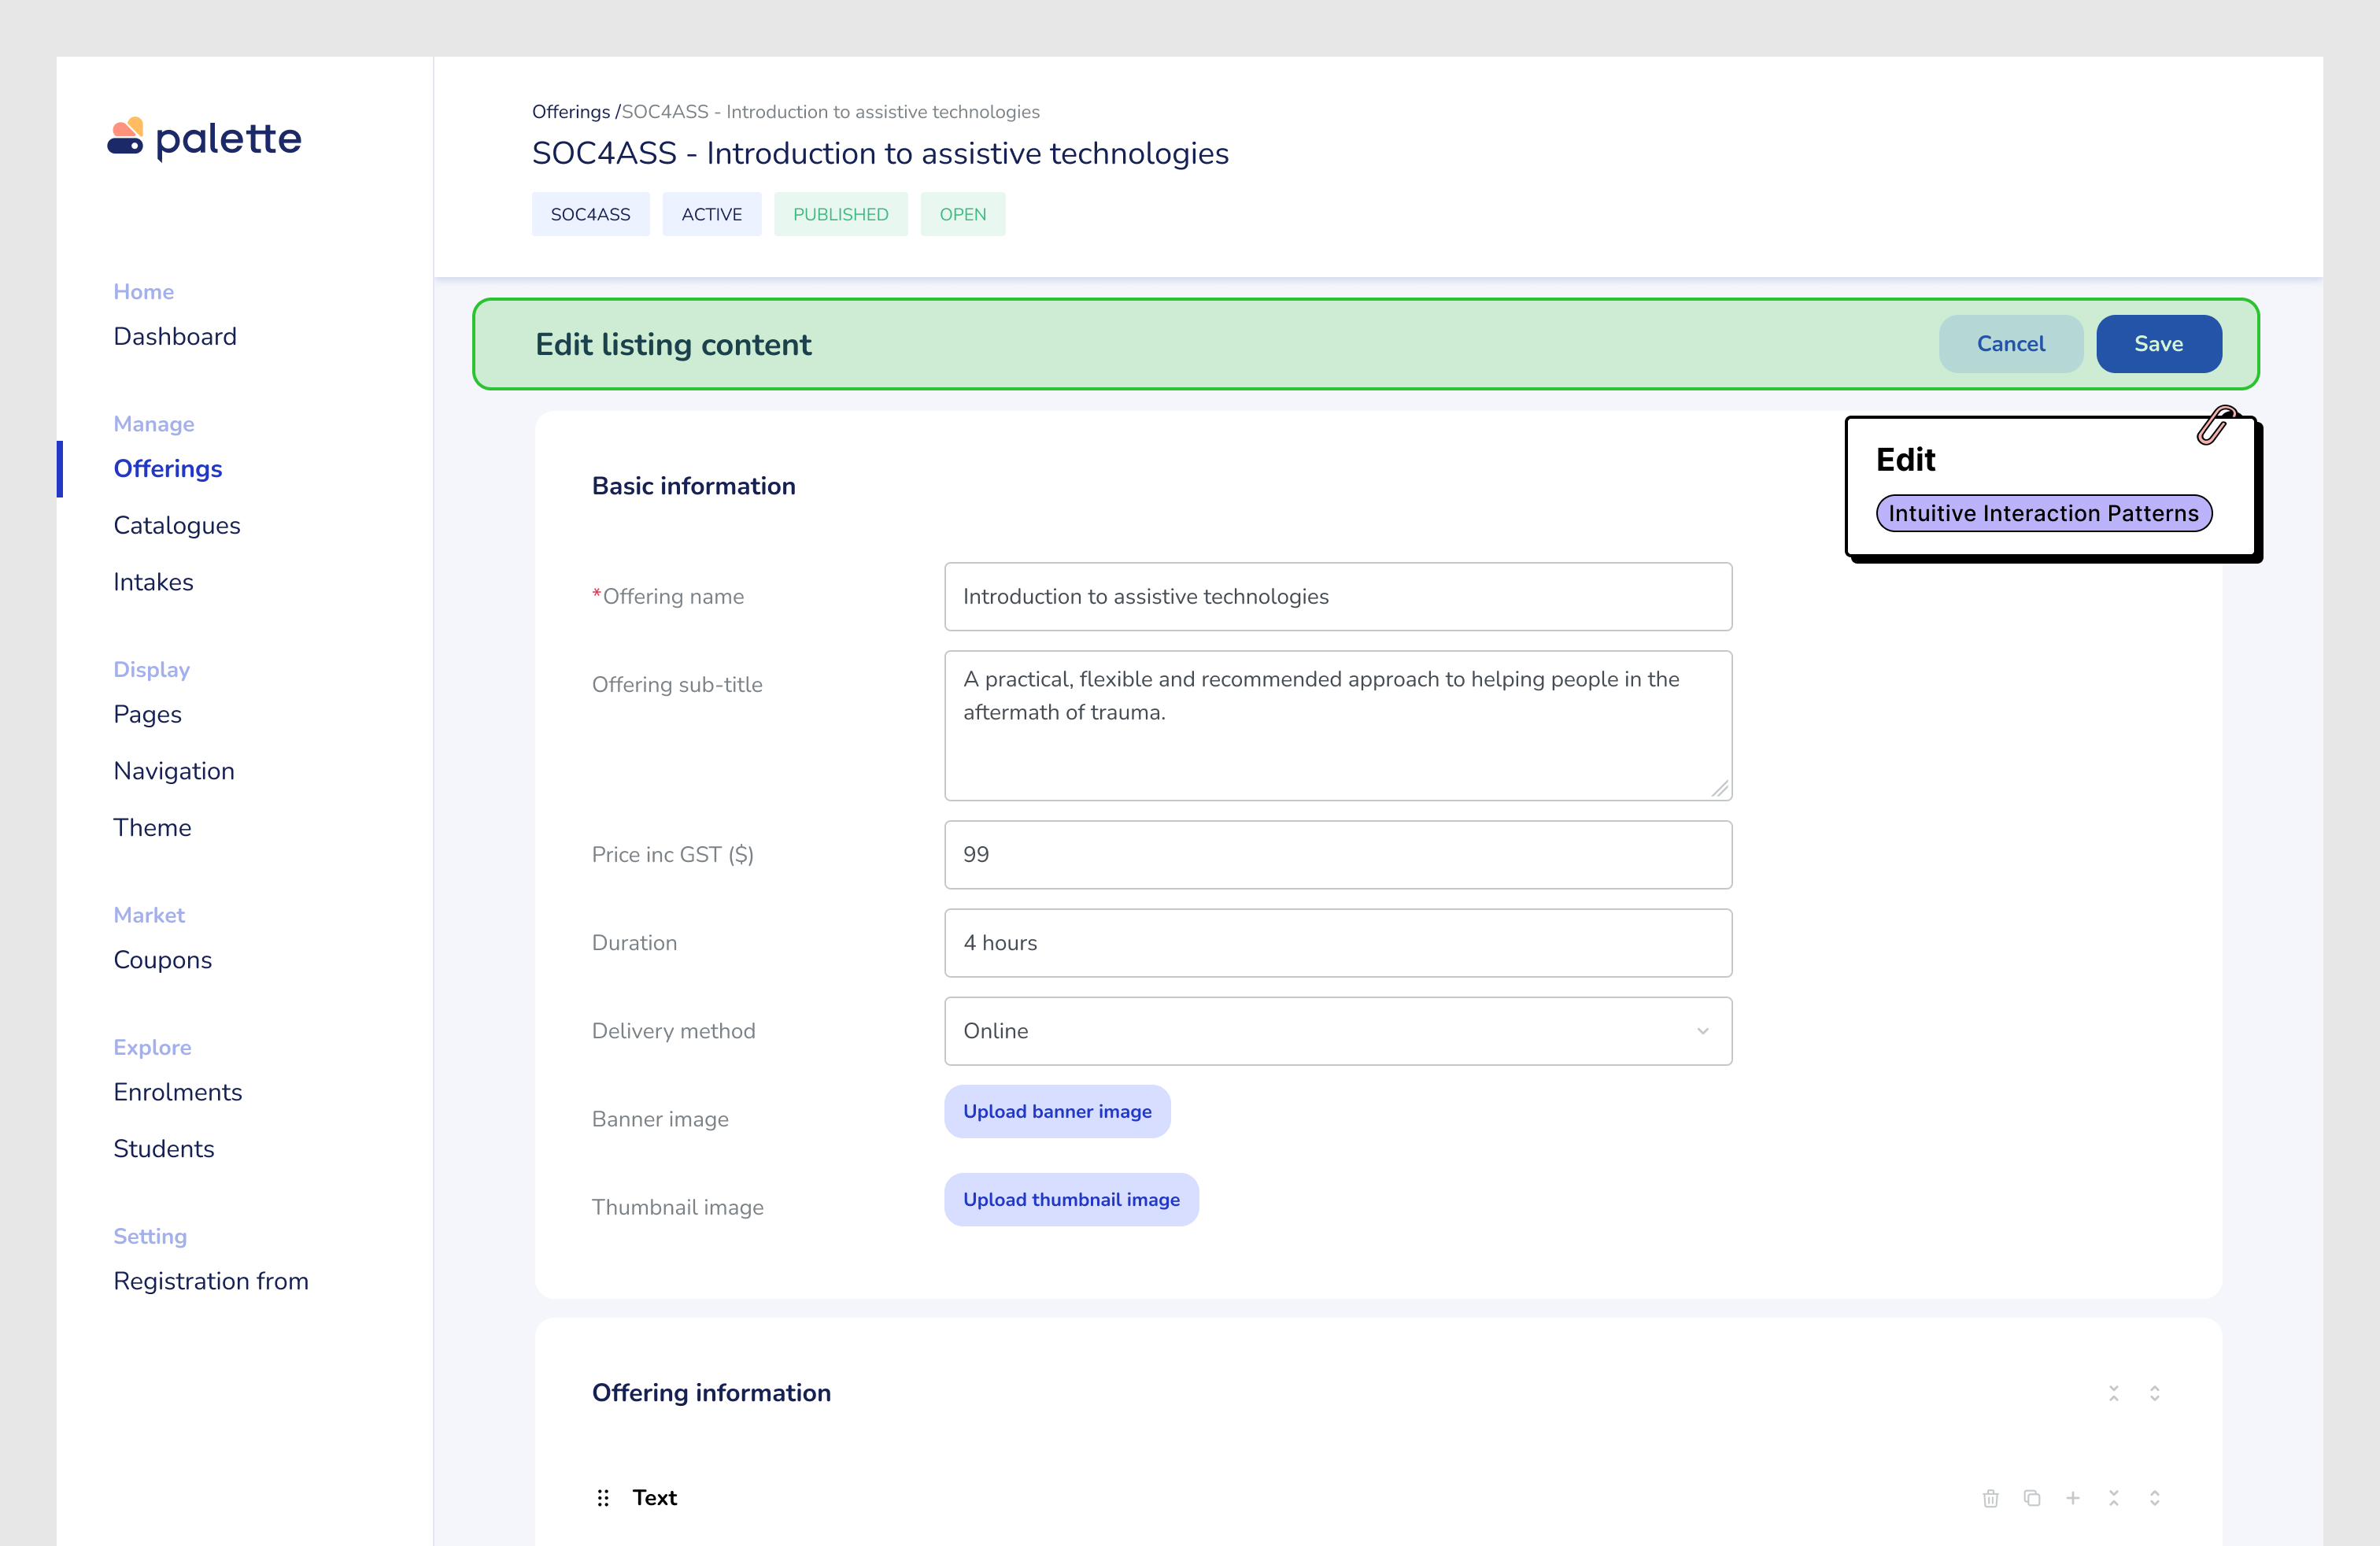Click the ACTIVE status tag
The width and height of the screenshot is (2380, 1546).
711,214
